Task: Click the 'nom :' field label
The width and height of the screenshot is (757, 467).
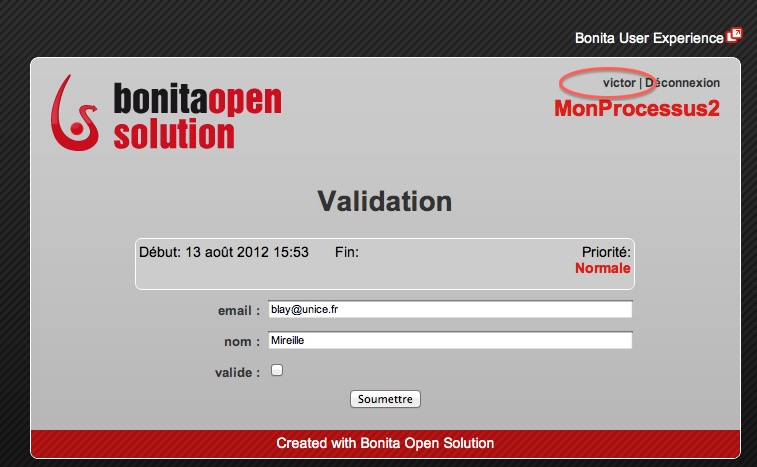Action: [242, 342]
